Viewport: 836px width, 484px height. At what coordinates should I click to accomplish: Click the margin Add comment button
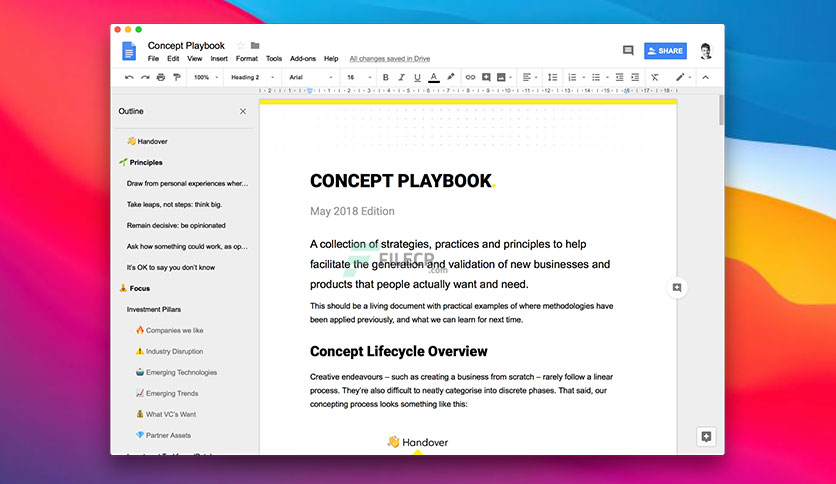[x=677, y=288]
